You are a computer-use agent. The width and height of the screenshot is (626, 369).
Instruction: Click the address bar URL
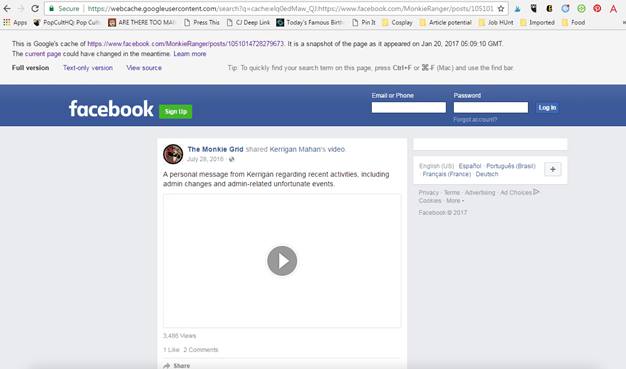290,8
